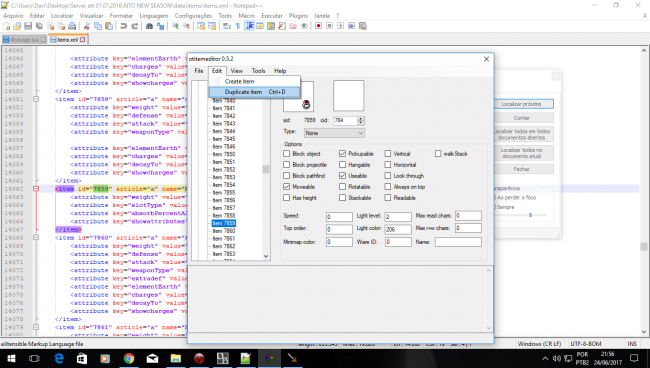Show hidden system tray icons chevron
650x368 pixels.
coord(545,358)
